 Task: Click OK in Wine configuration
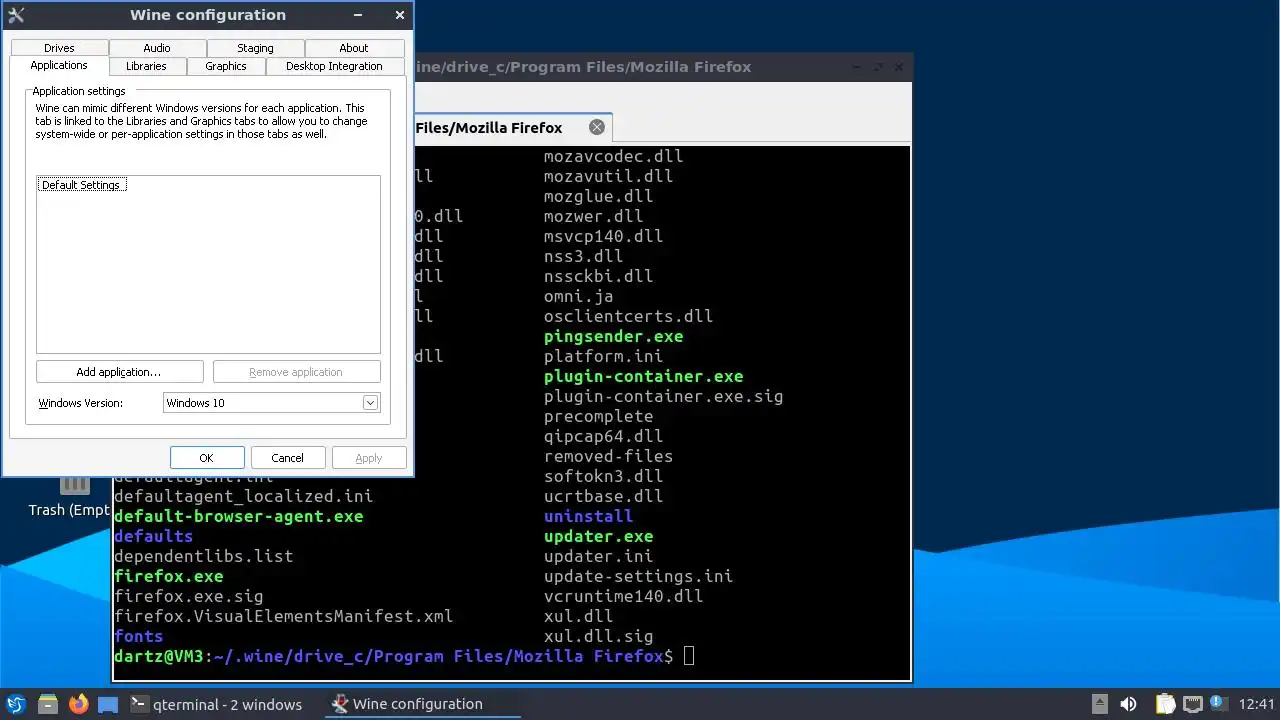pyautogui.click(x=207, y=458)
